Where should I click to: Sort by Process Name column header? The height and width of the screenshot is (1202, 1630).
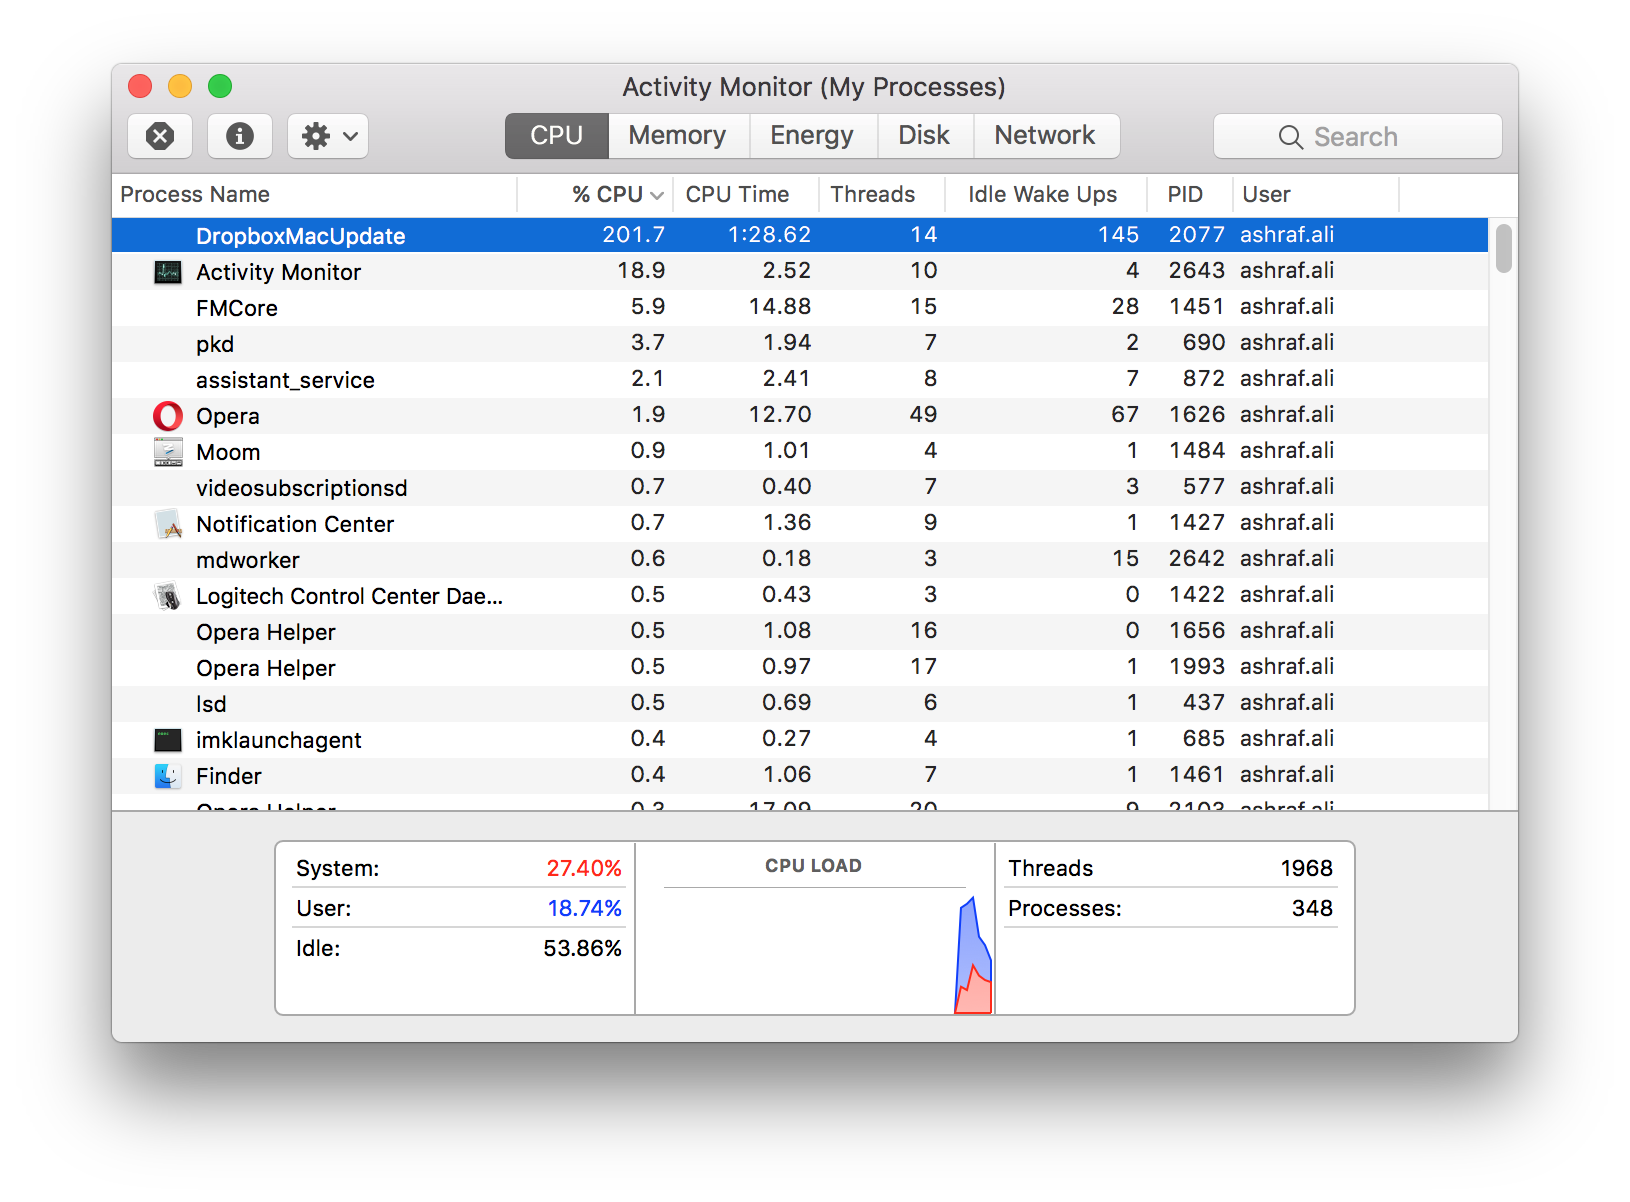coord(315,194)
